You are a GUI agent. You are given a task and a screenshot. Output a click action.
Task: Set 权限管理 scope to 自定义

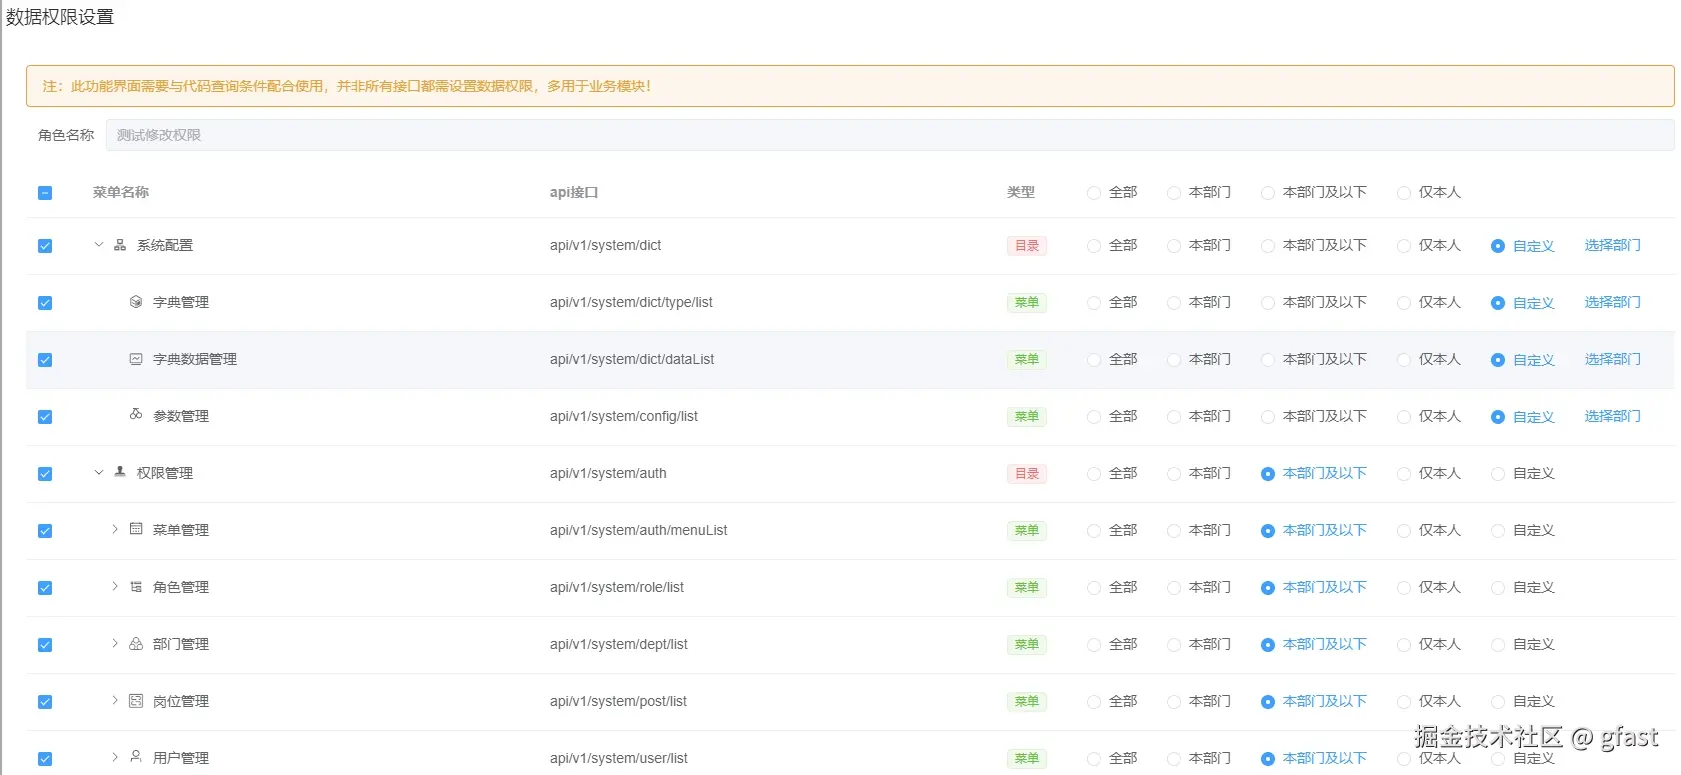click(x=1498, y=474)
